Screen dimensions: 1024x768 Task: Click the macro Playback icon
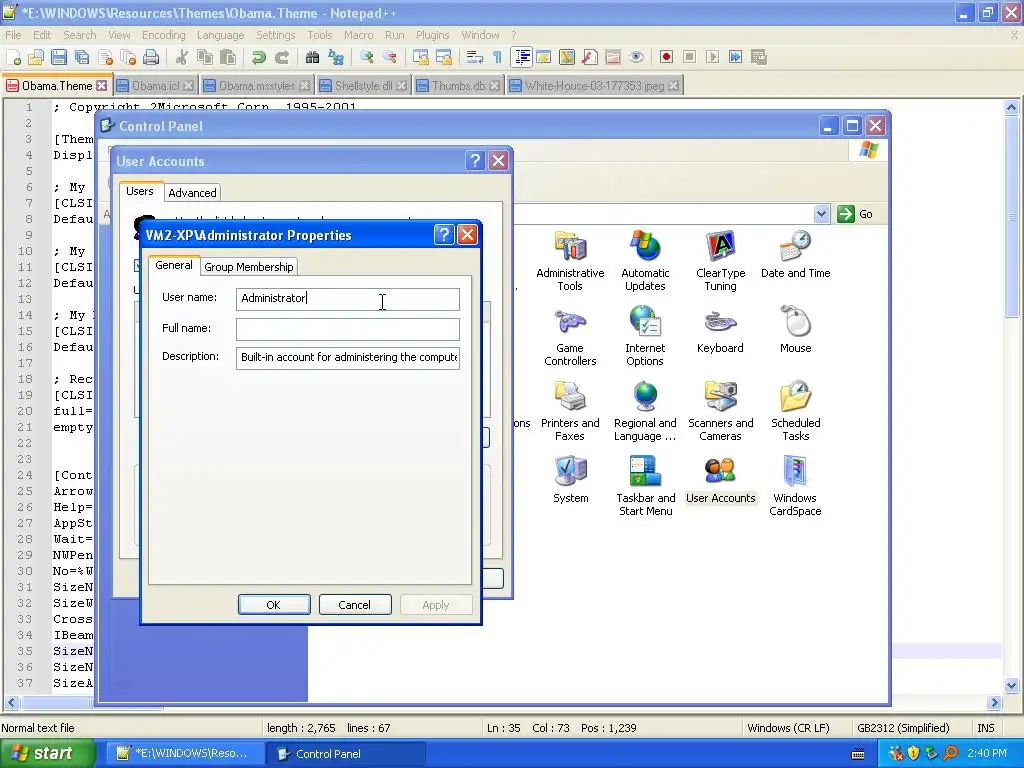click(x=712, y=57)
